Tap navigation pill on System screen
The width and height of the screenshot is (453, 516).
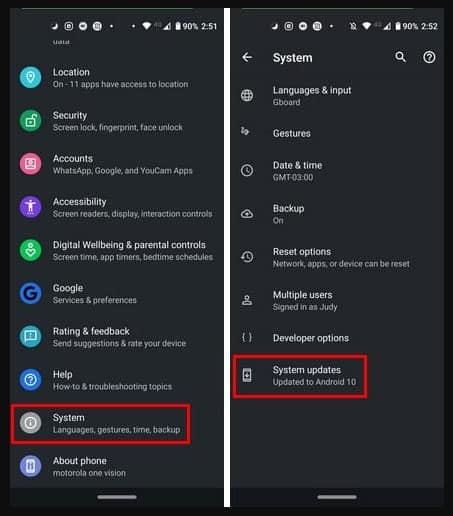(337, 497)
